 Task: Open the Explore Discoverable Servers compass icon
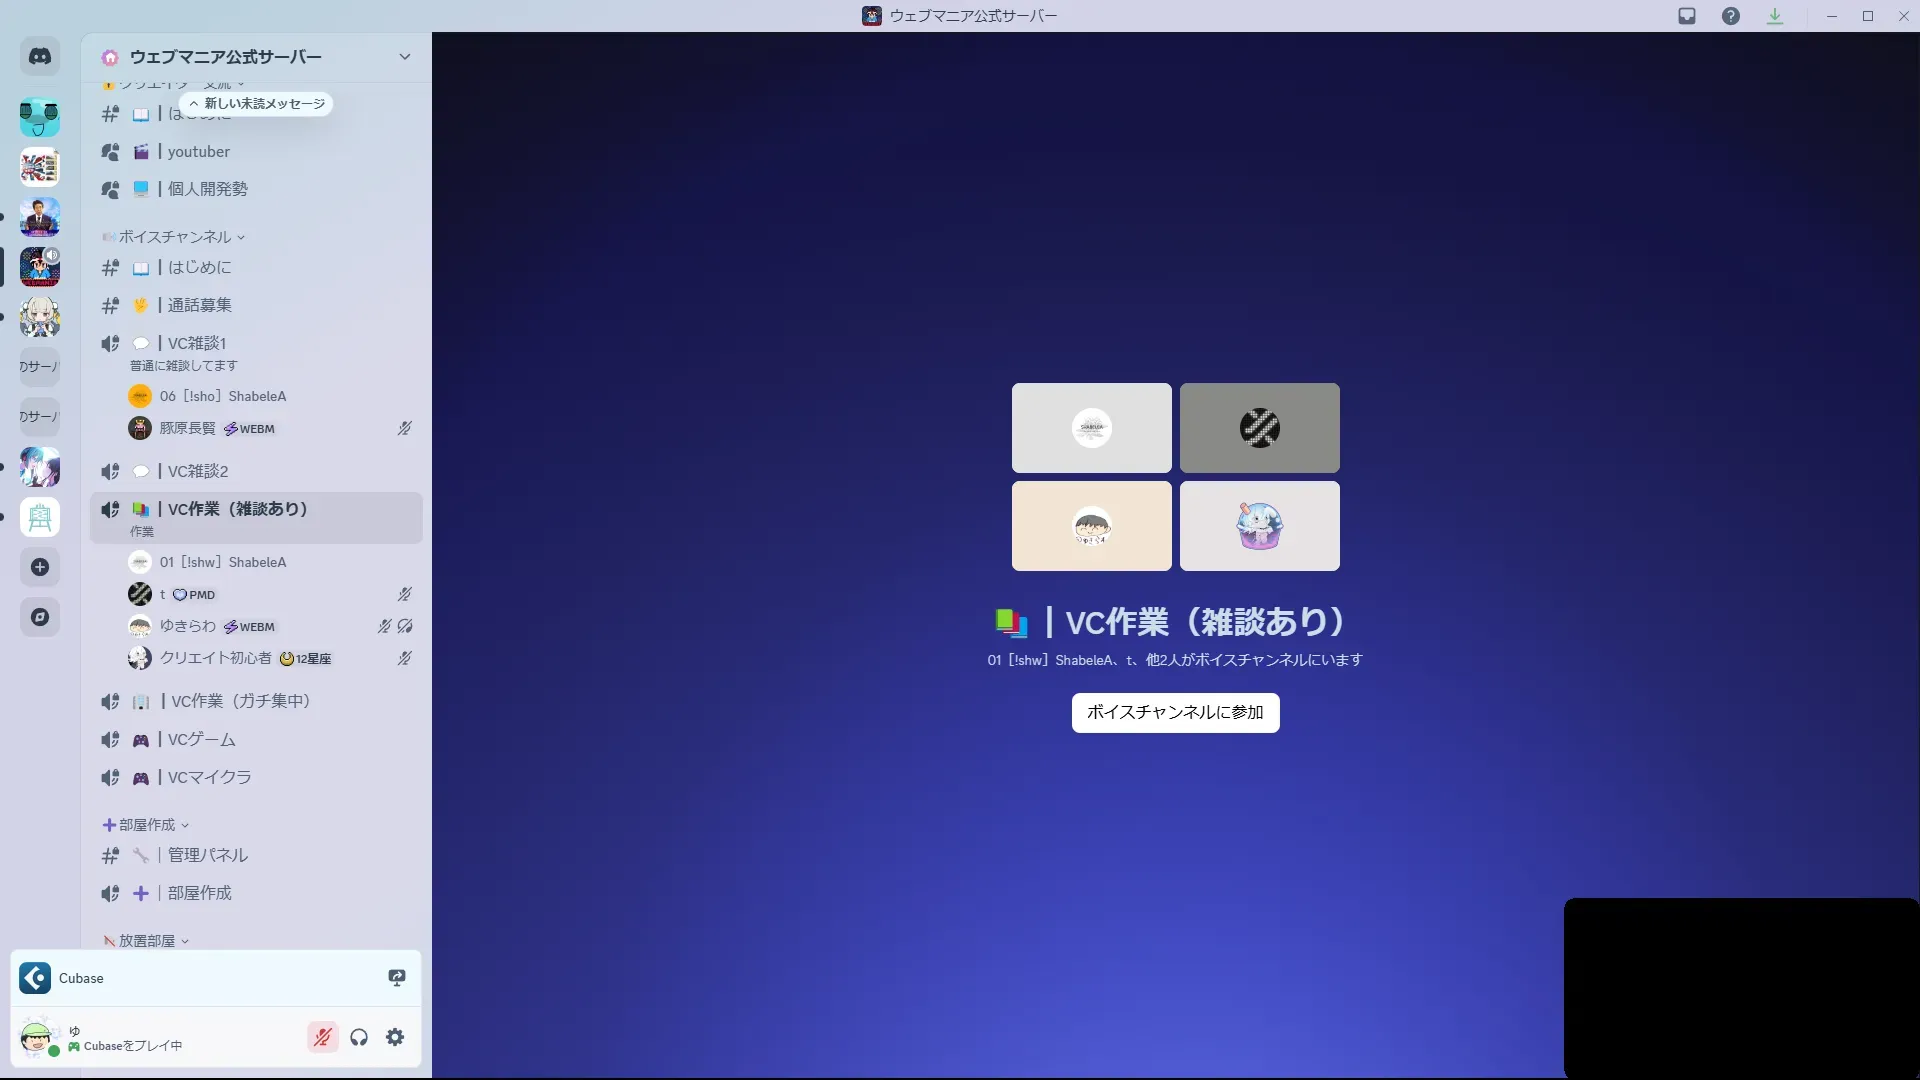pos(40,617)
